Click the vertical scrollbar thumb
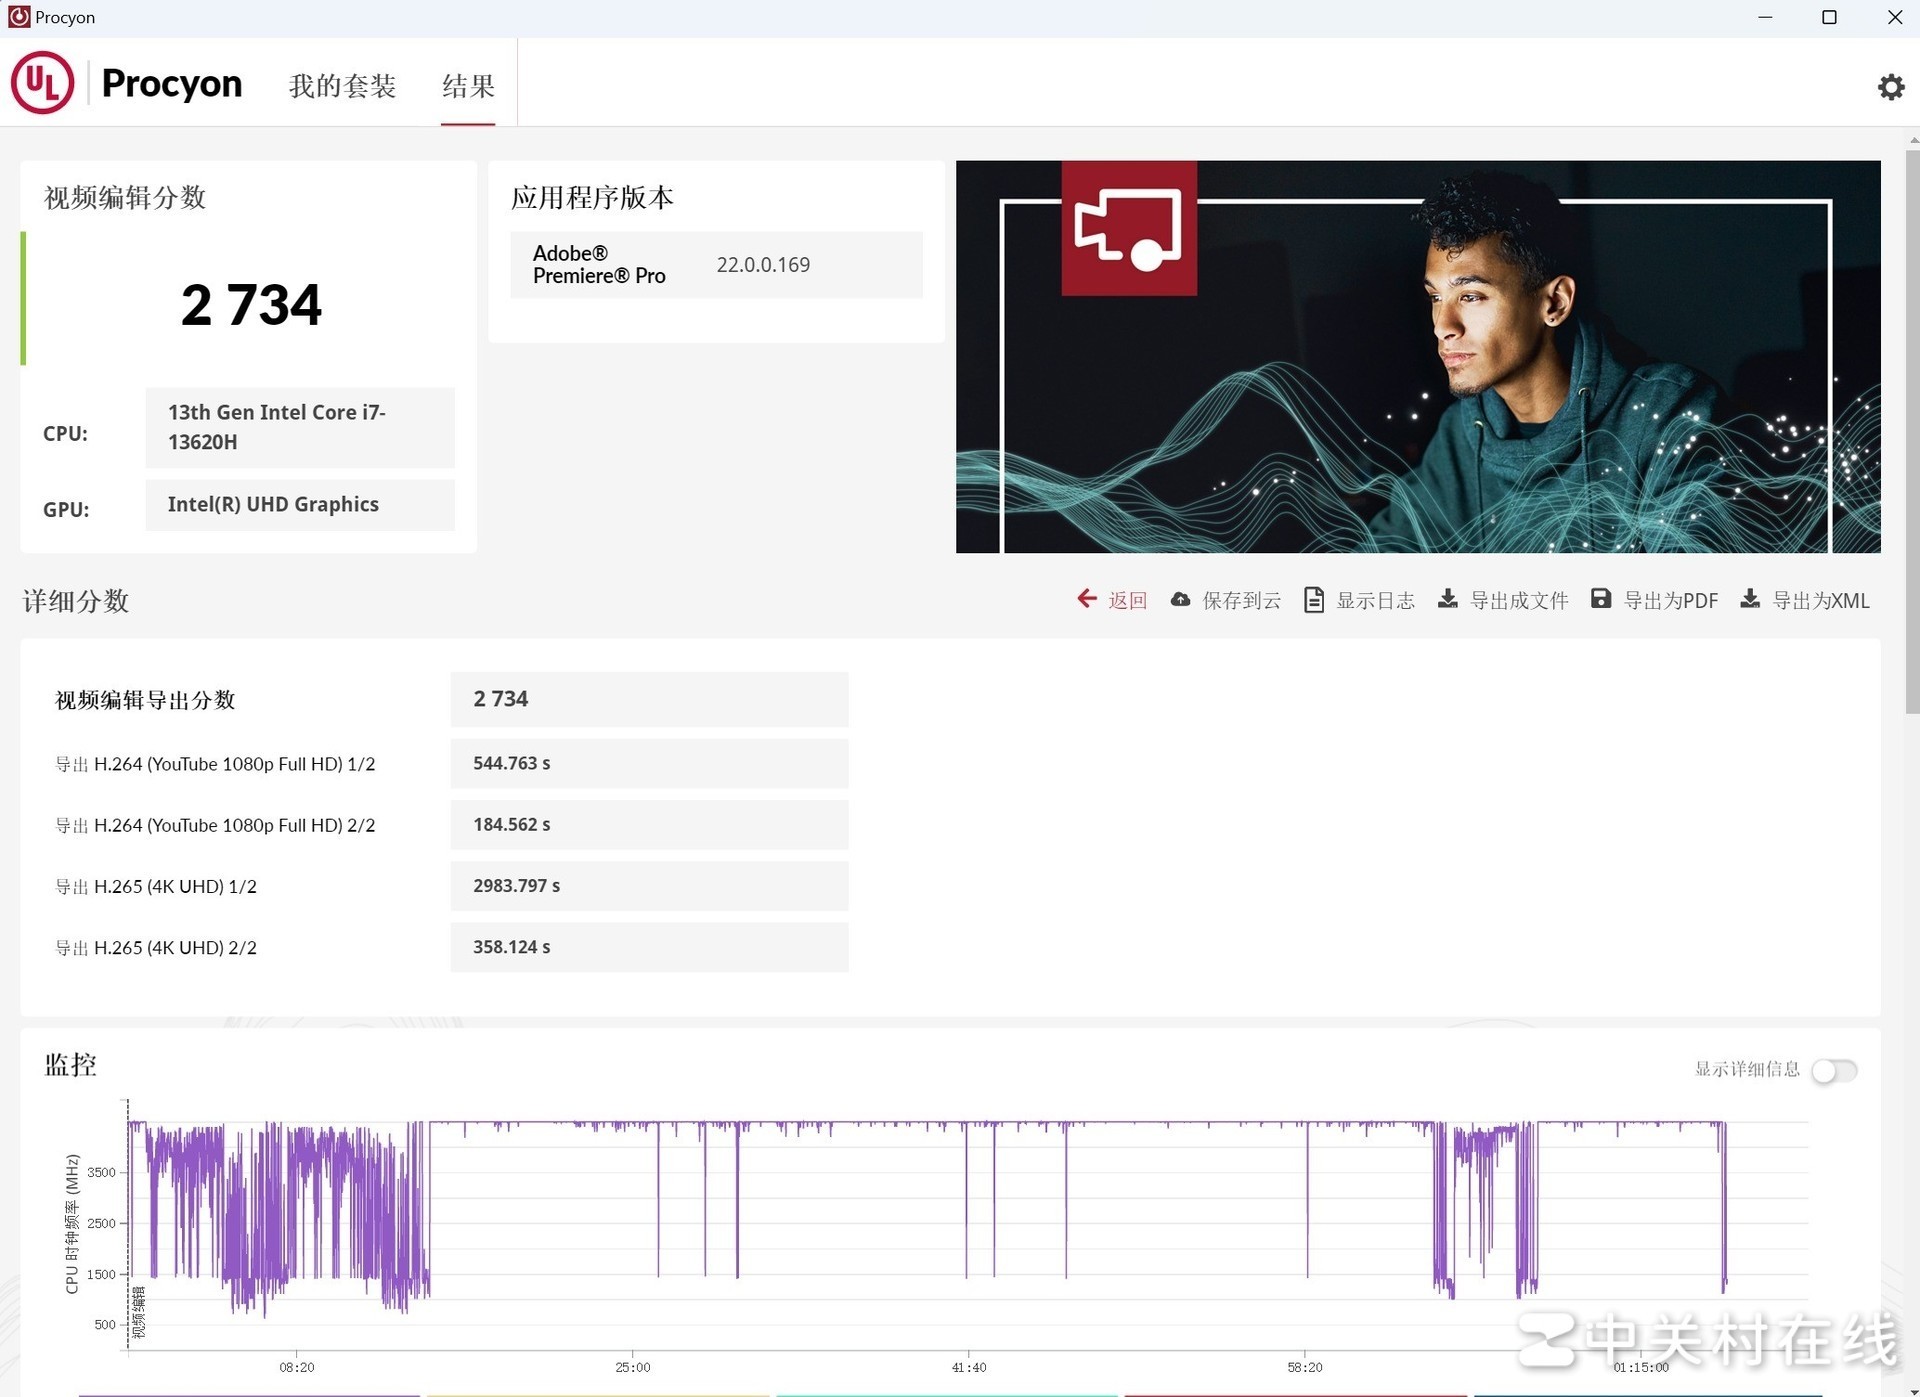Viewport: 1920px width, 1397px height. pyautogui.click(x=1911, y=430)
